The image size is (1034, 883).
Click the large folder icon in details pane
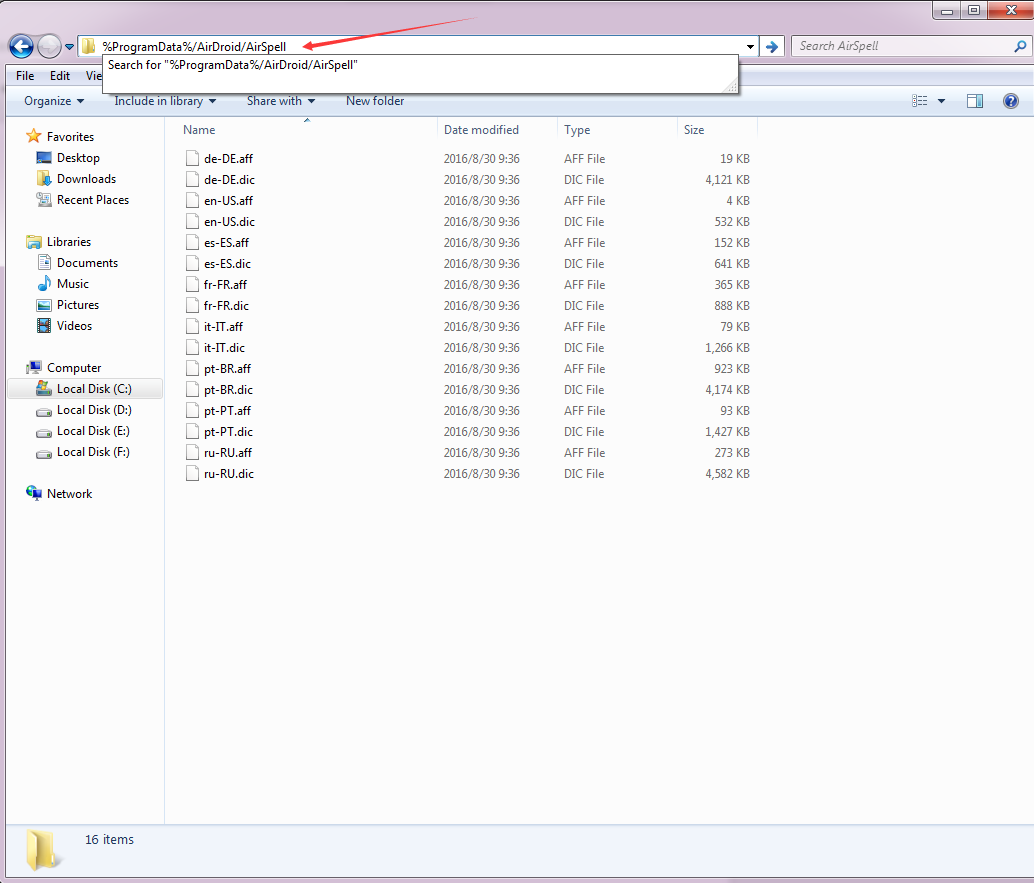(x=44, y=849)
